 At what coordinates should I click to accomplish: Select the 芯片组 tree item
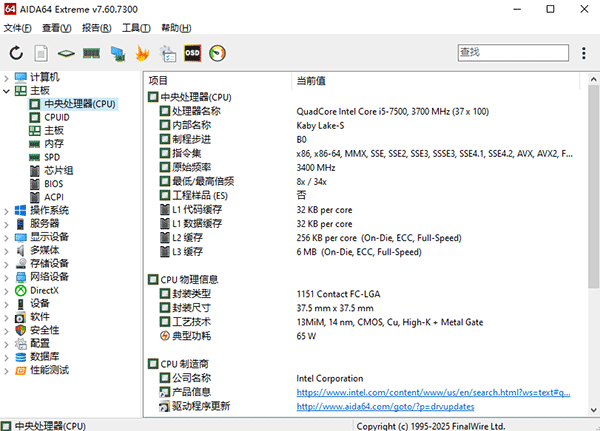coord(59,171)
